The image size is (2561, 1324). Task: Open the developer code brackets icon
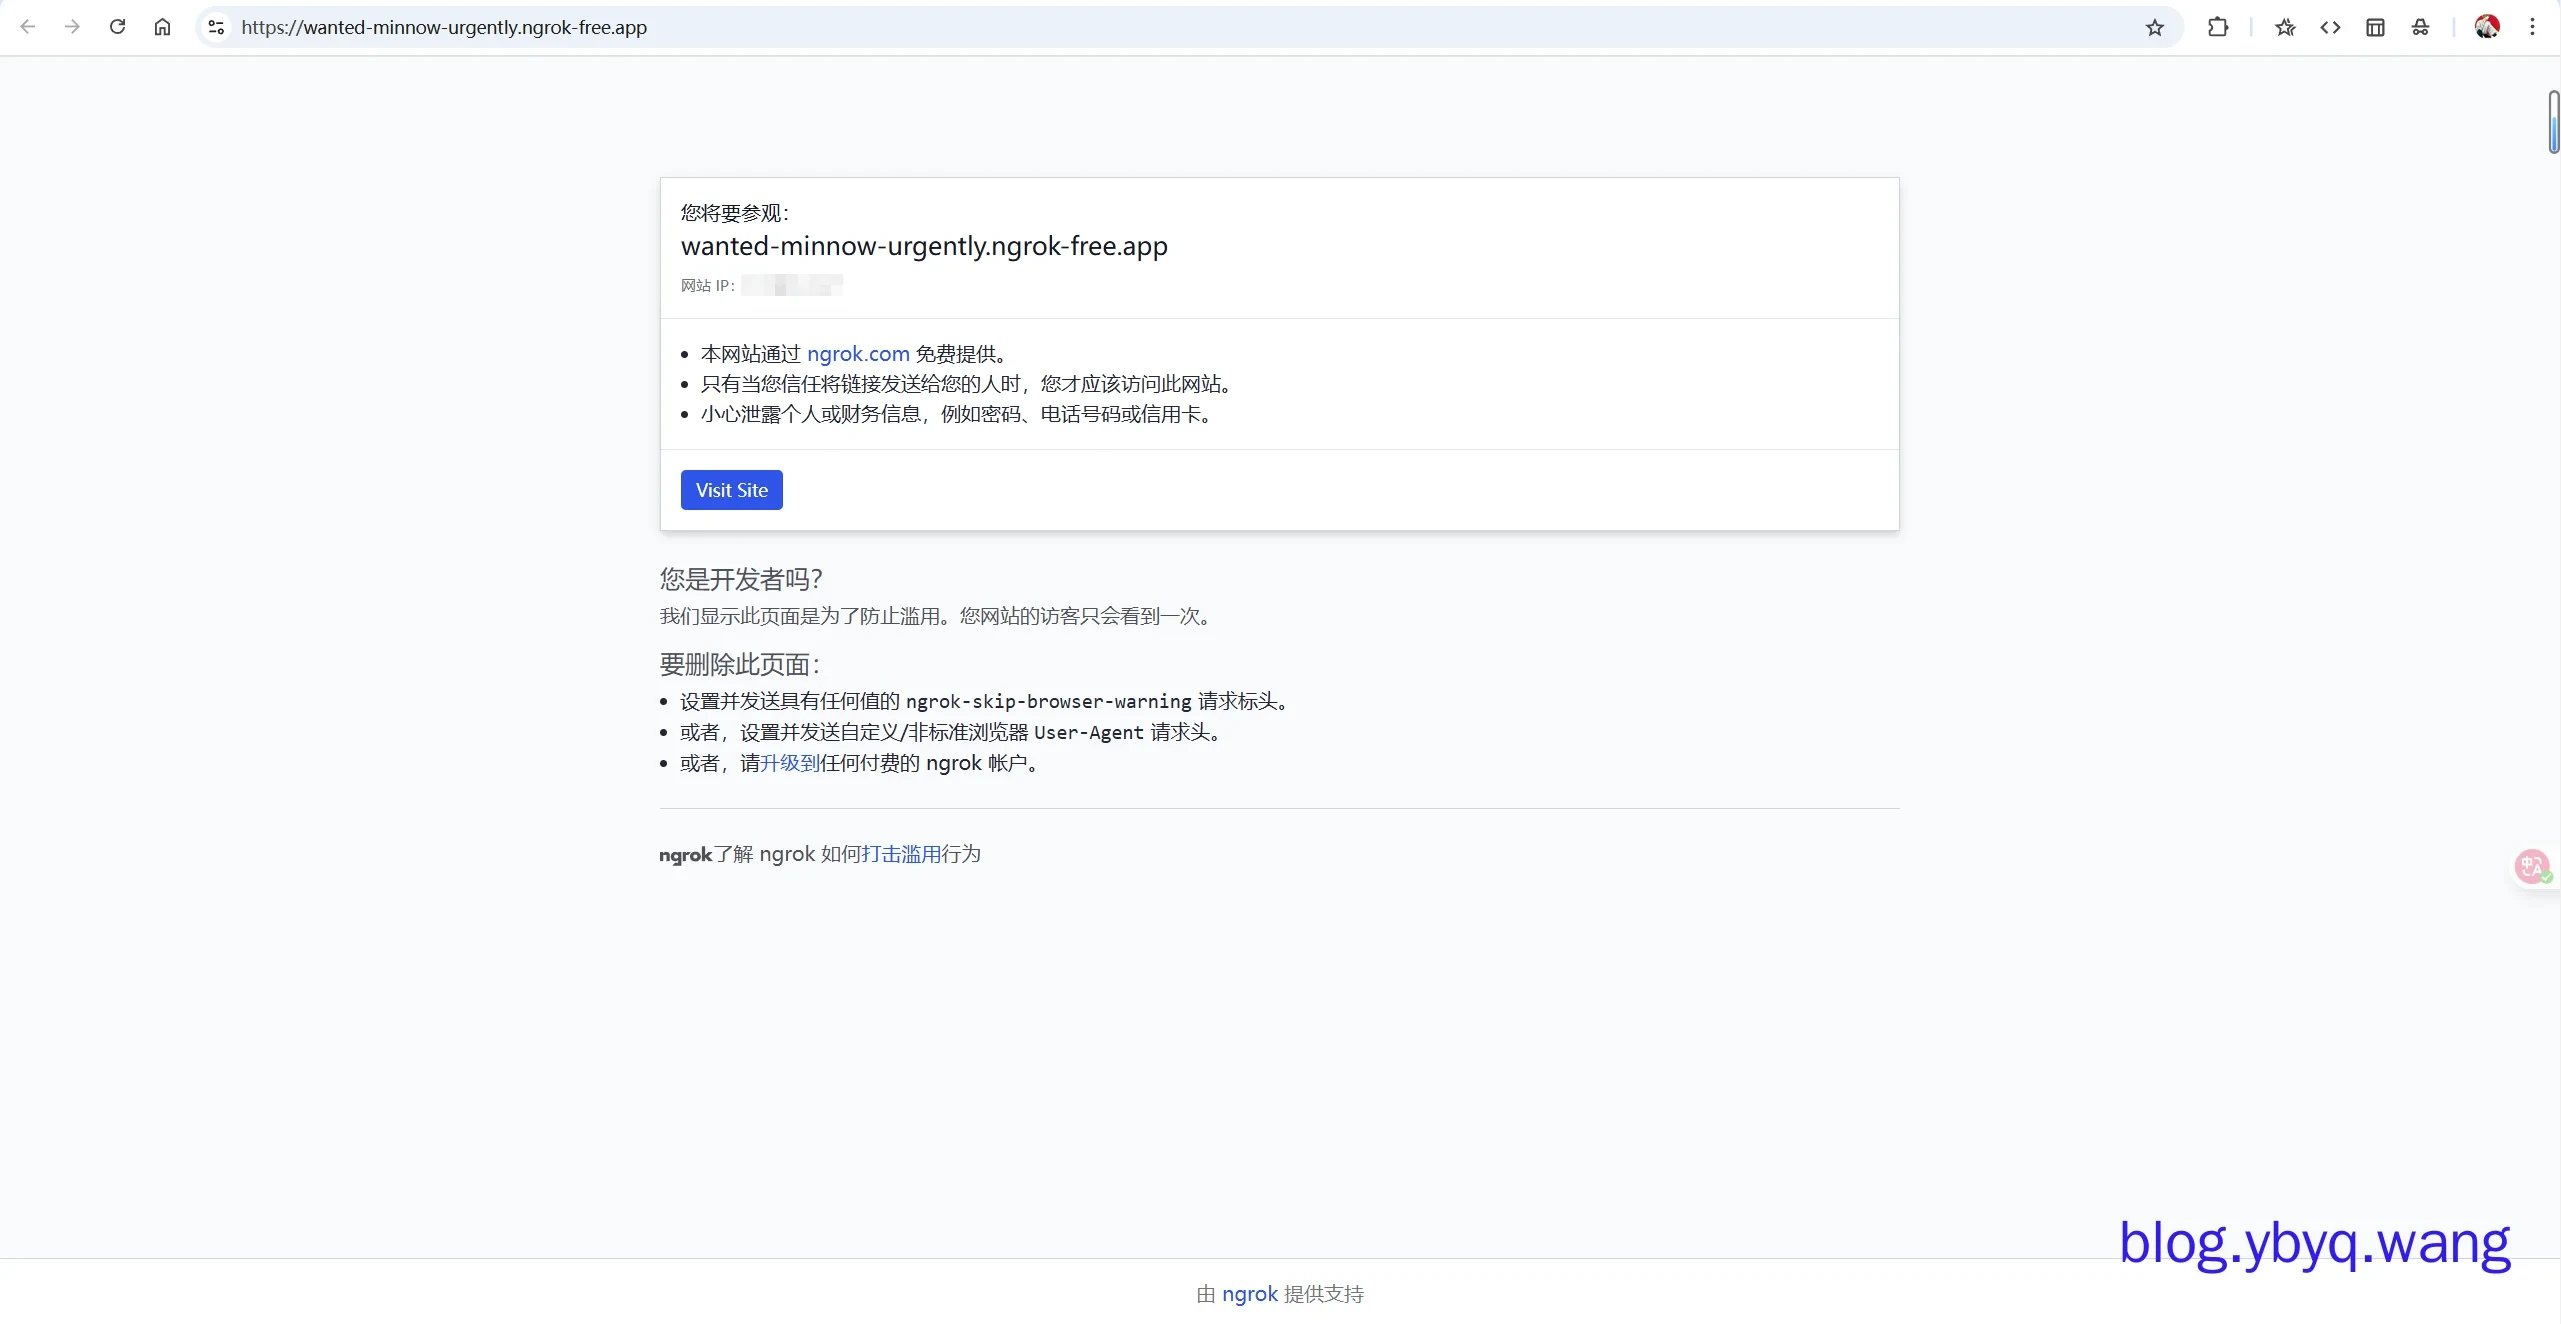2330,27
